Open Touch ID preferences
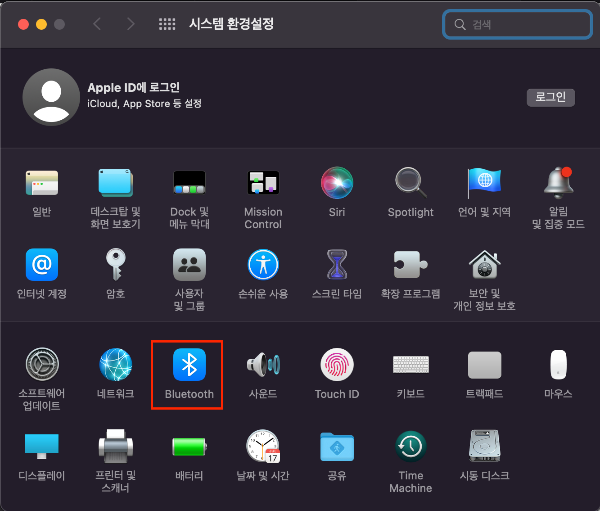600x511 pixels. pos(337,364)
